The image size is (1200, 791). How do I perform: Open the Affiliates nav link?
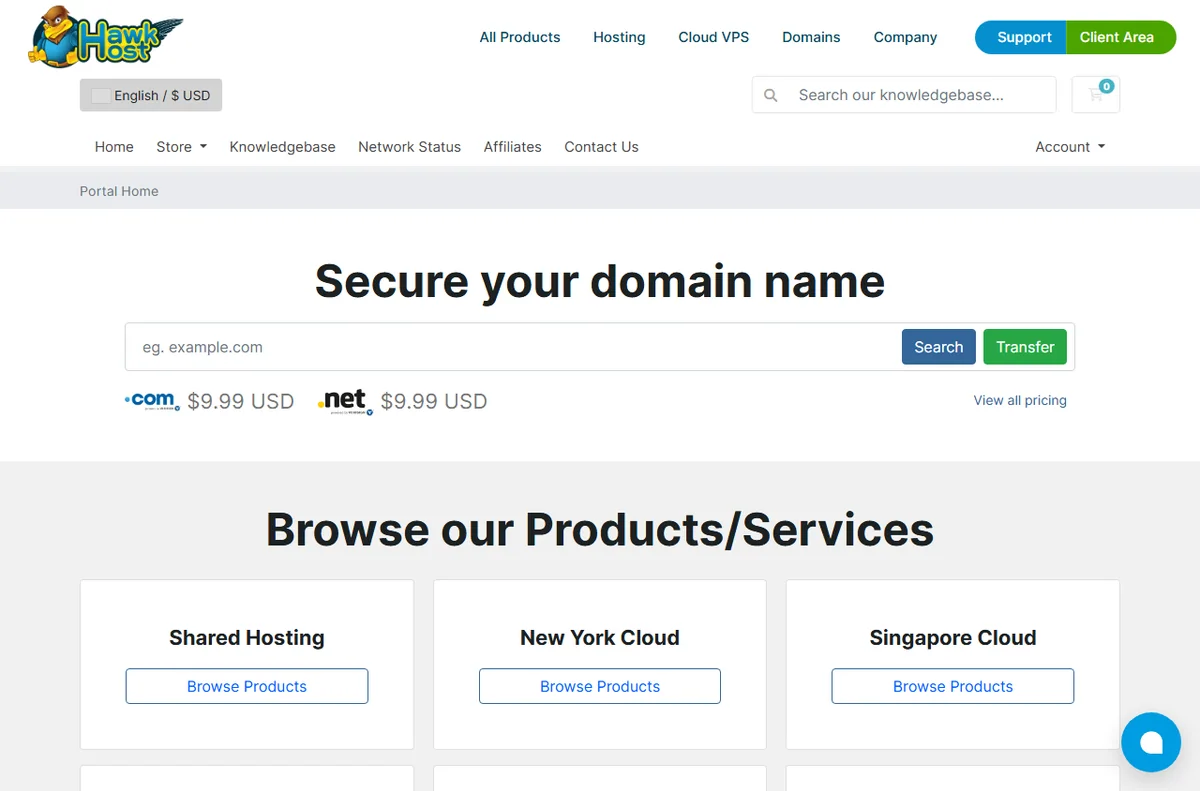click(512, 146)
